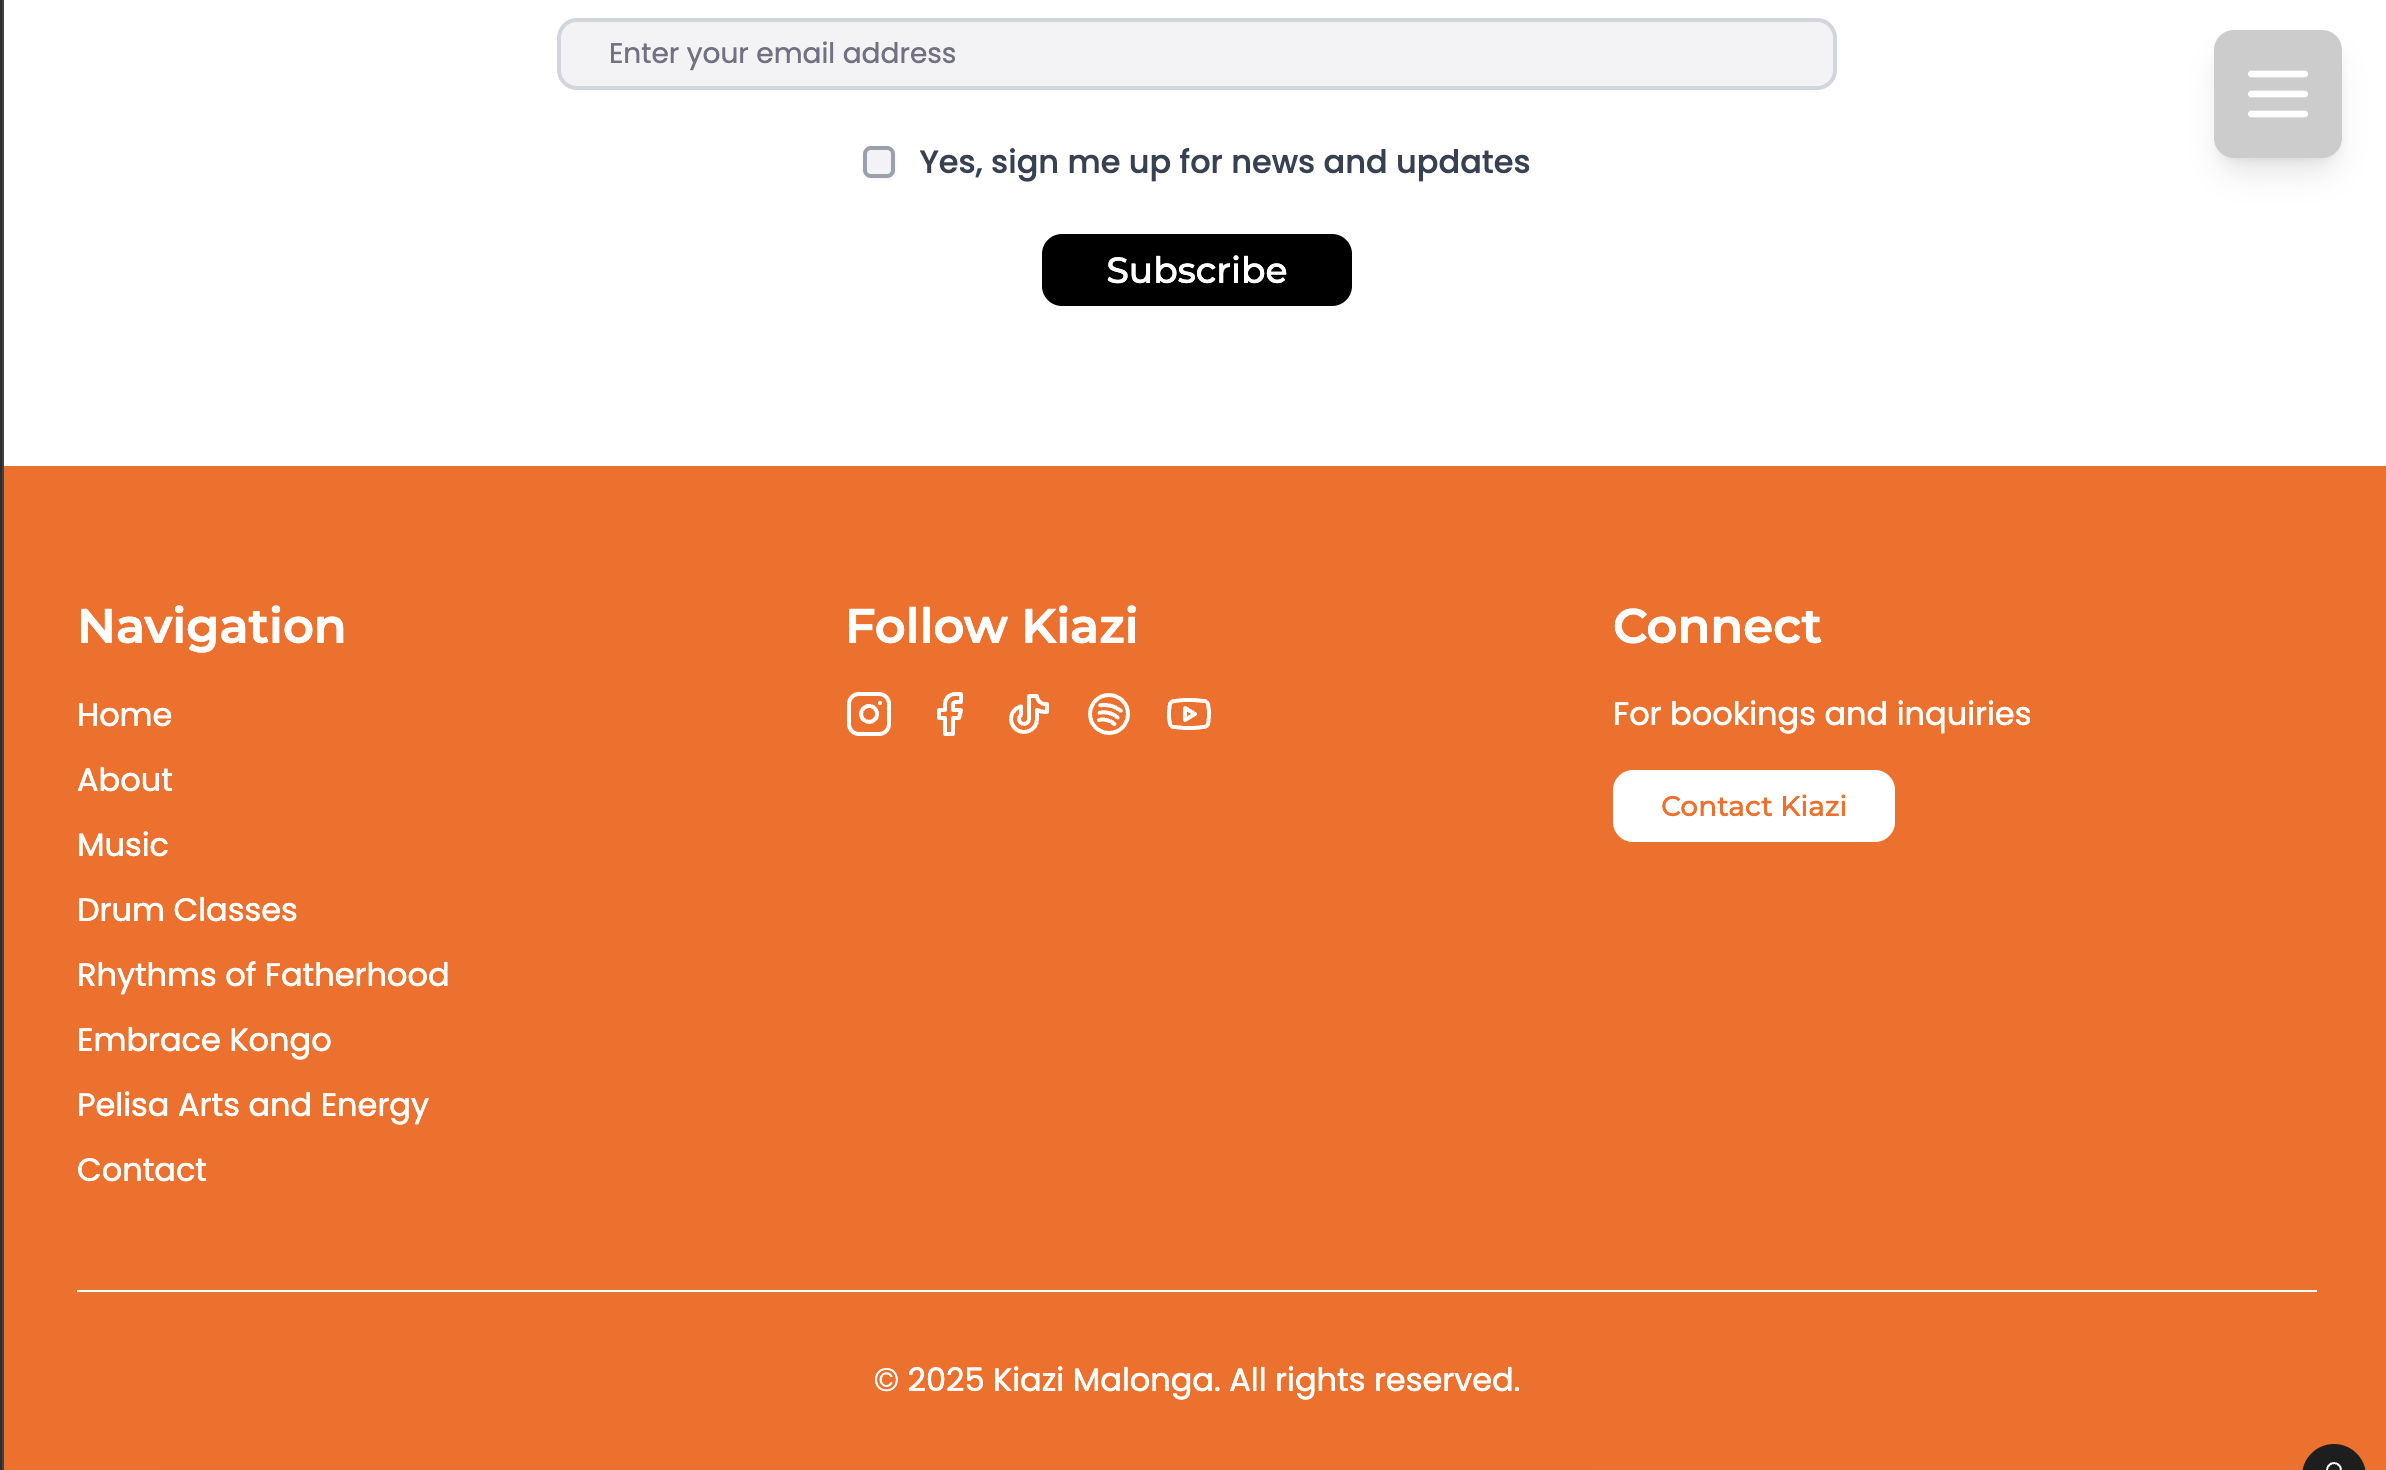Open the Music footer link
The width and height of the screenshot is (2386, 1470).
click(123, 845)
